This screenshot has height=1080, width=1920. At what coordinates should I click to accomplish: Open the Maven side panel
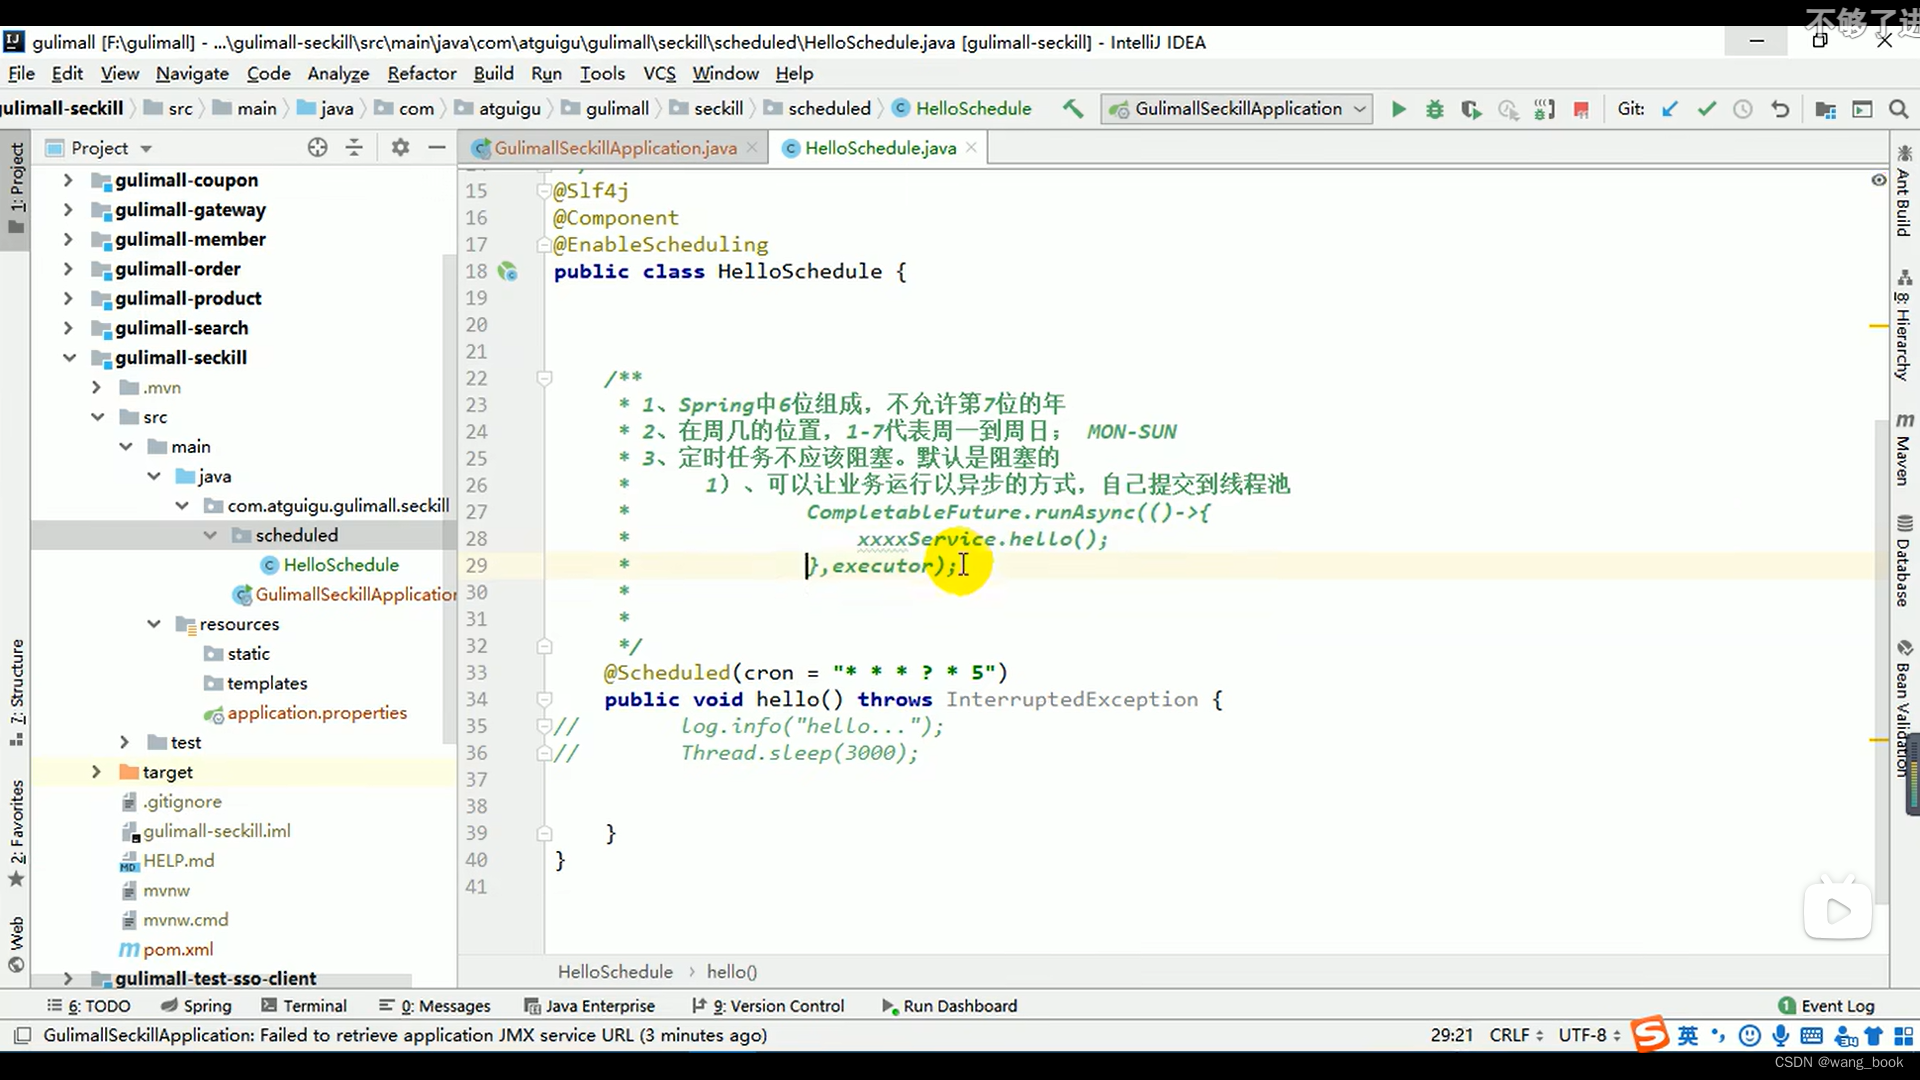click(x=1903, y=449)
